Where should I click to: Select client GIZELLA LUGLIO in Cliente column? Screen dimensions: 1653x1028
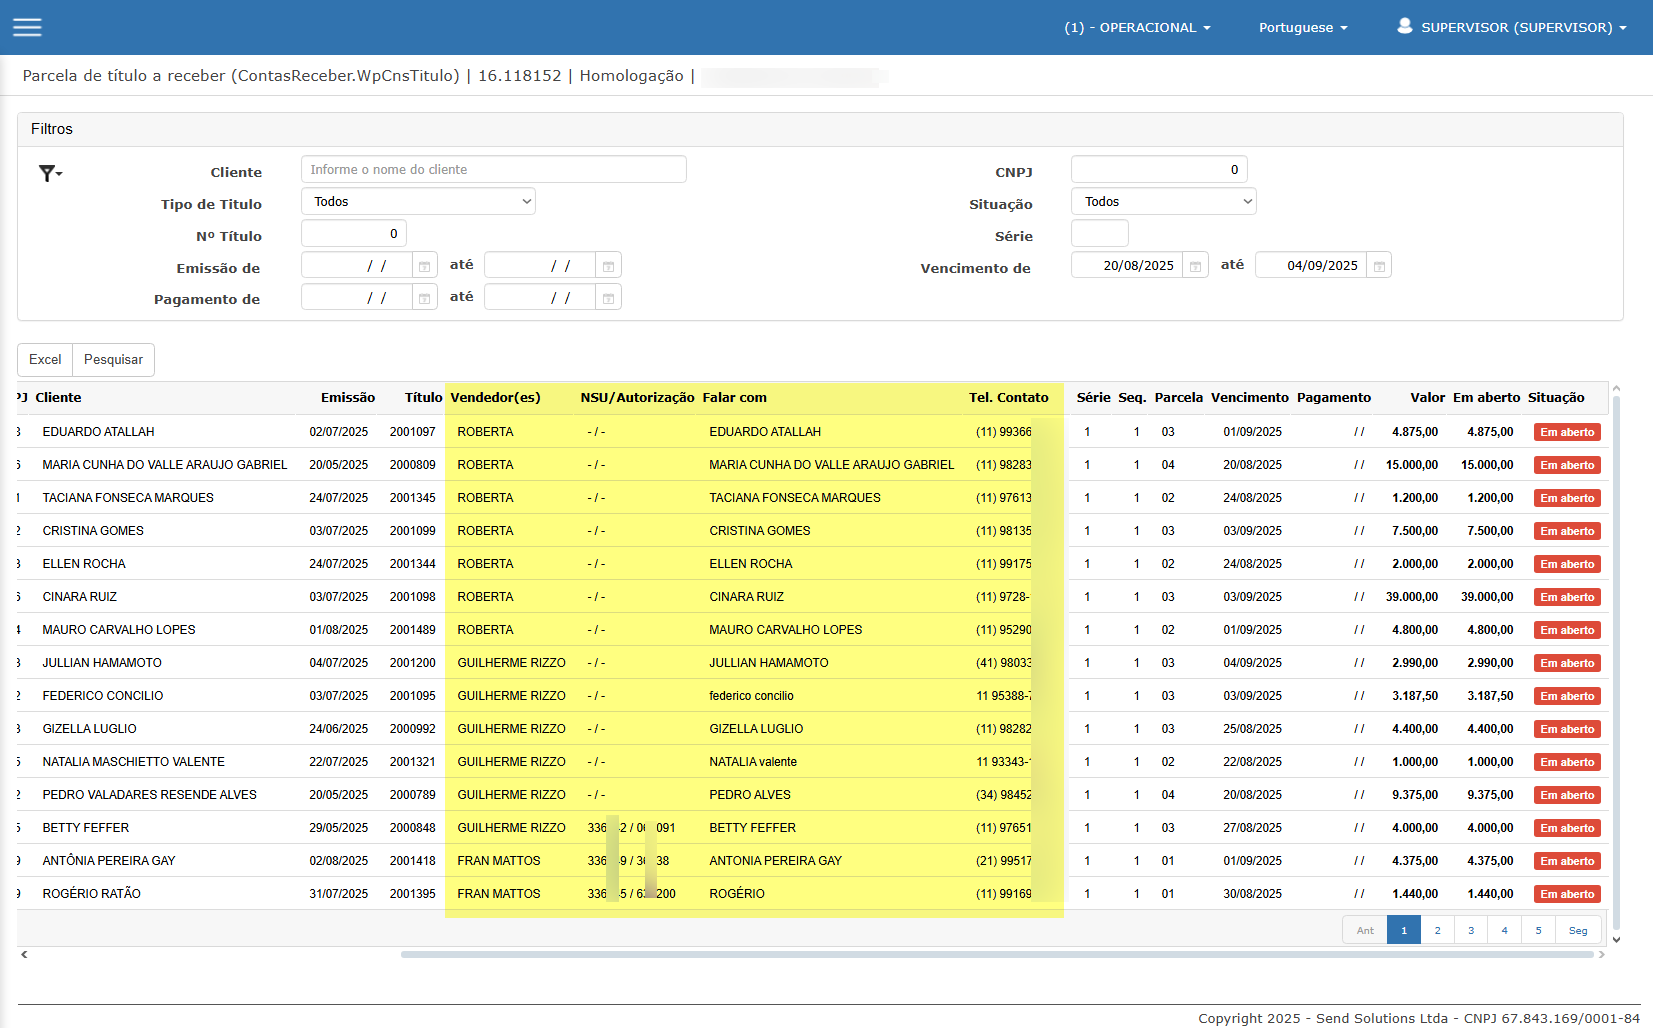[90, 729]
